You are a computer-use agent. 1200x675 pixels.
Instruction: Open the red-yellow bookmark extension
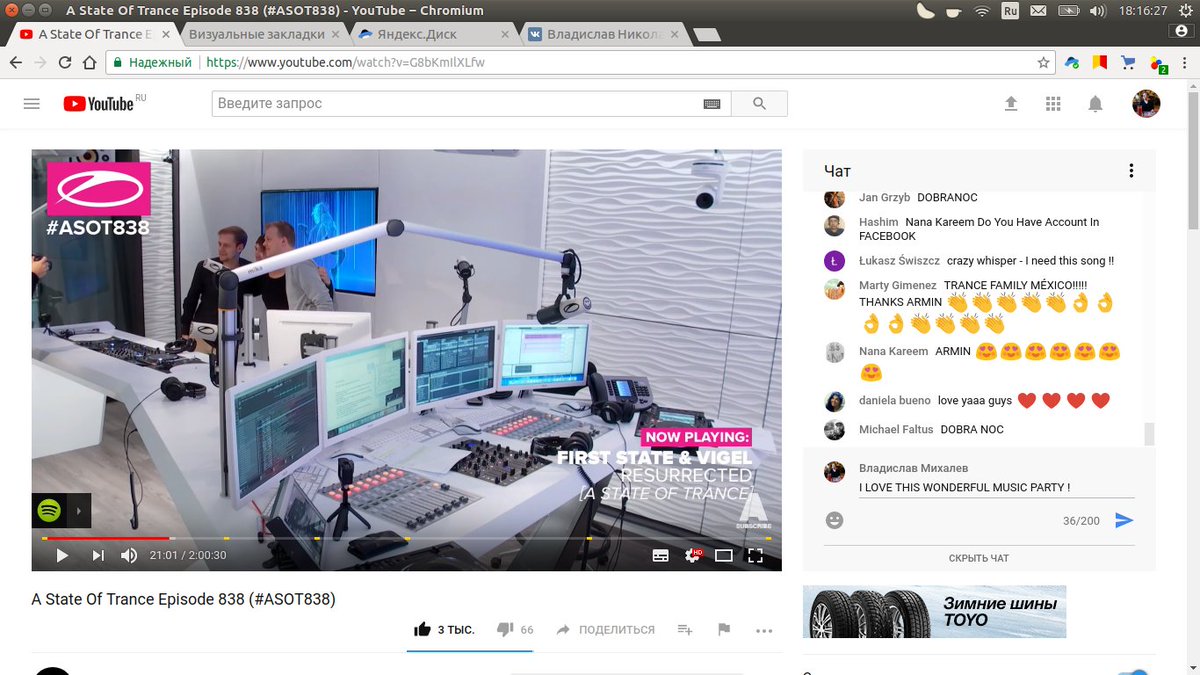1100,62
